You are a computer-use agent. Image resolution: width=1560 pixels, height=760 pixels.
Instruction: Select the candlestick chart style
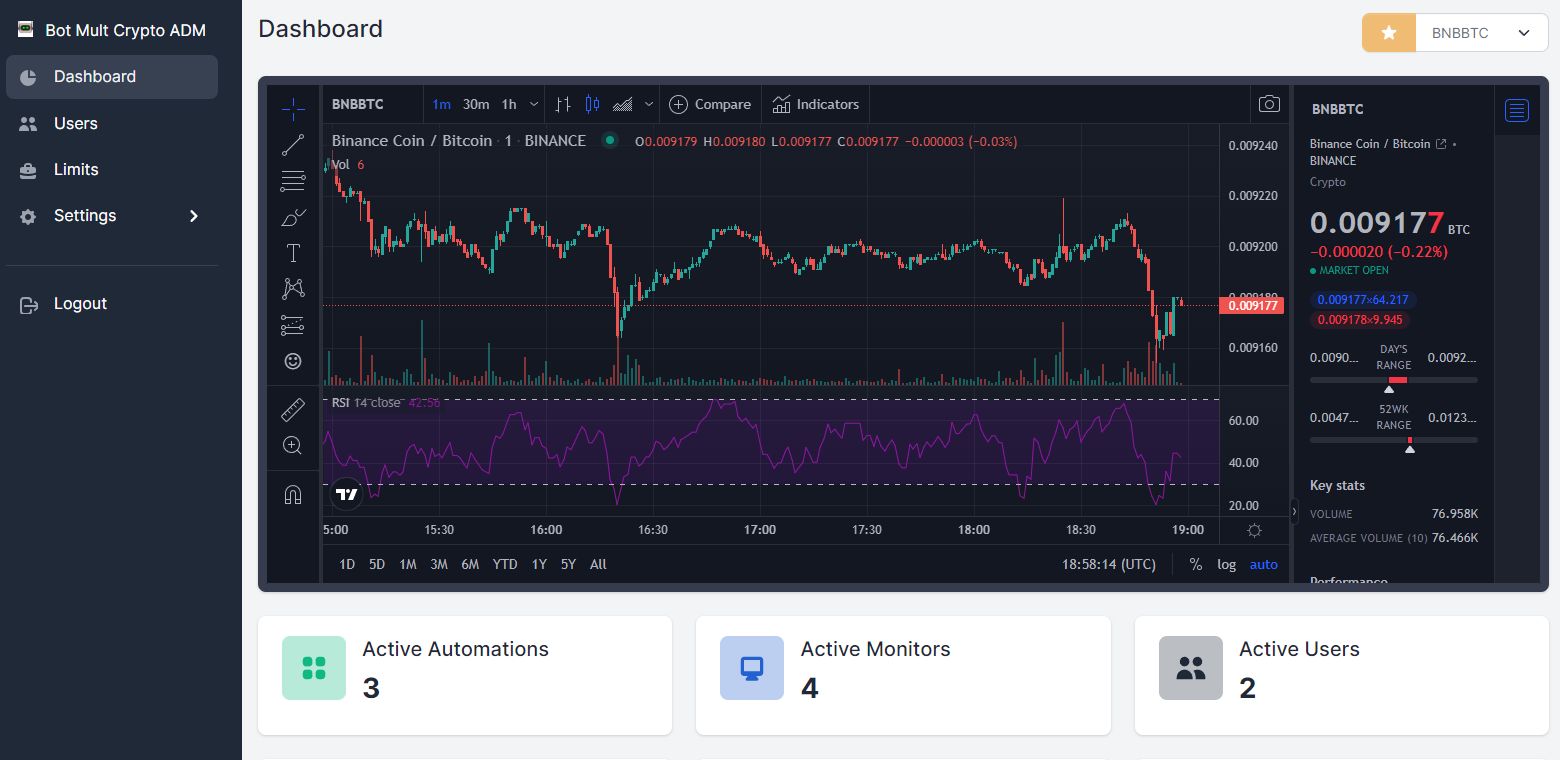592,104
